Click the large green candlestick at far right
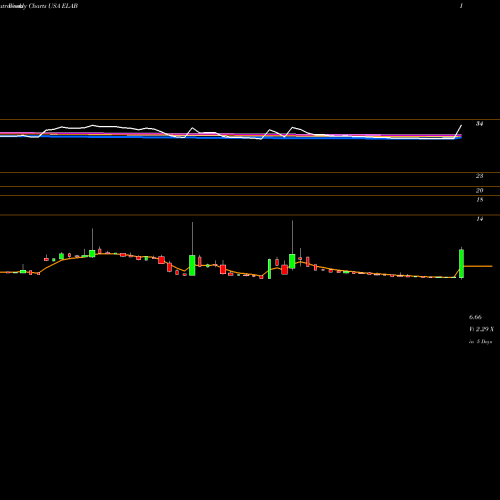Screen dimensions: 500x500 point(461,263)
